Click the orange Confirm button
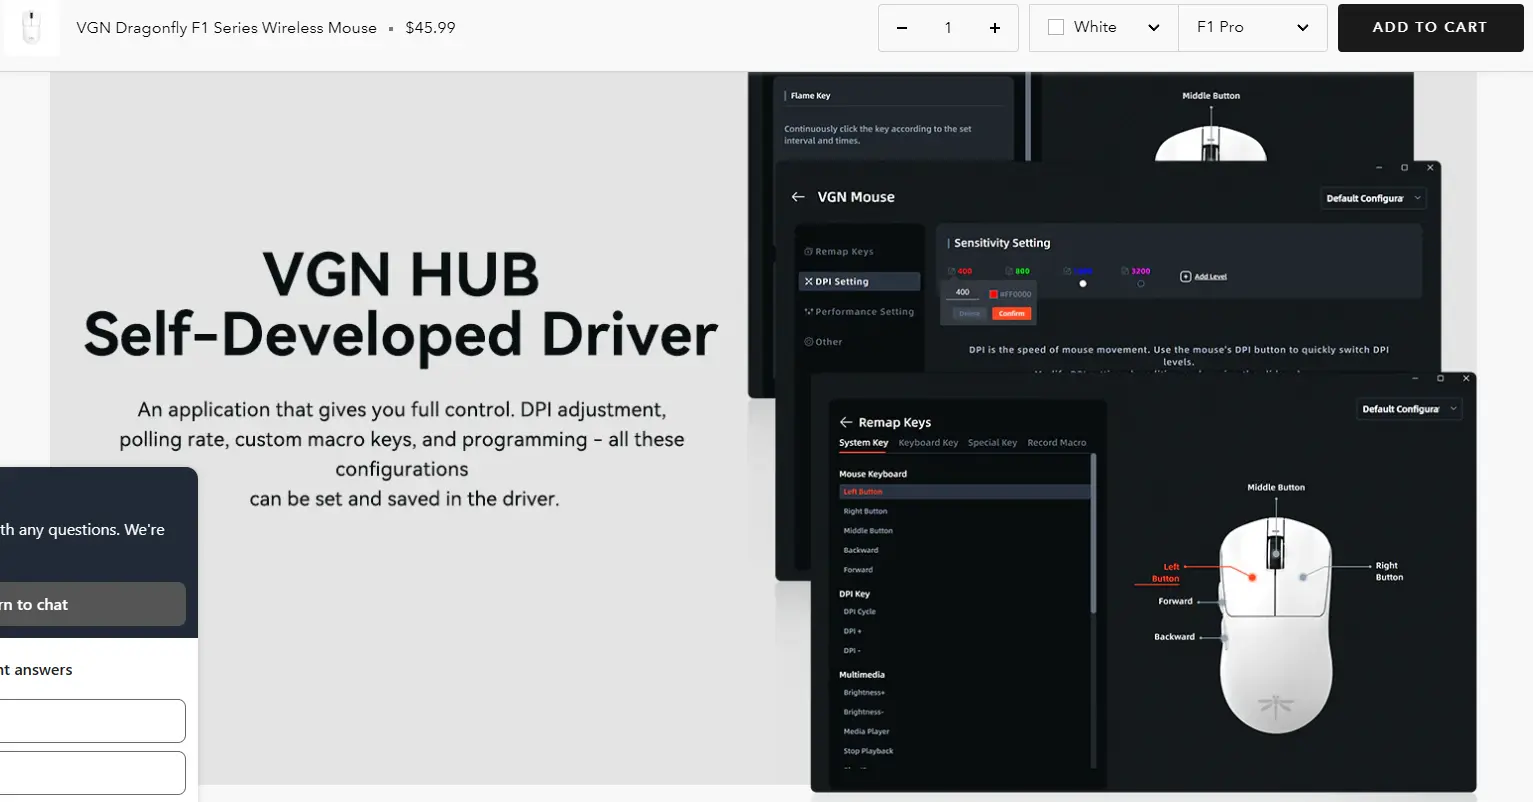The image size is (1533, 802). click(x=1012, y=313)
